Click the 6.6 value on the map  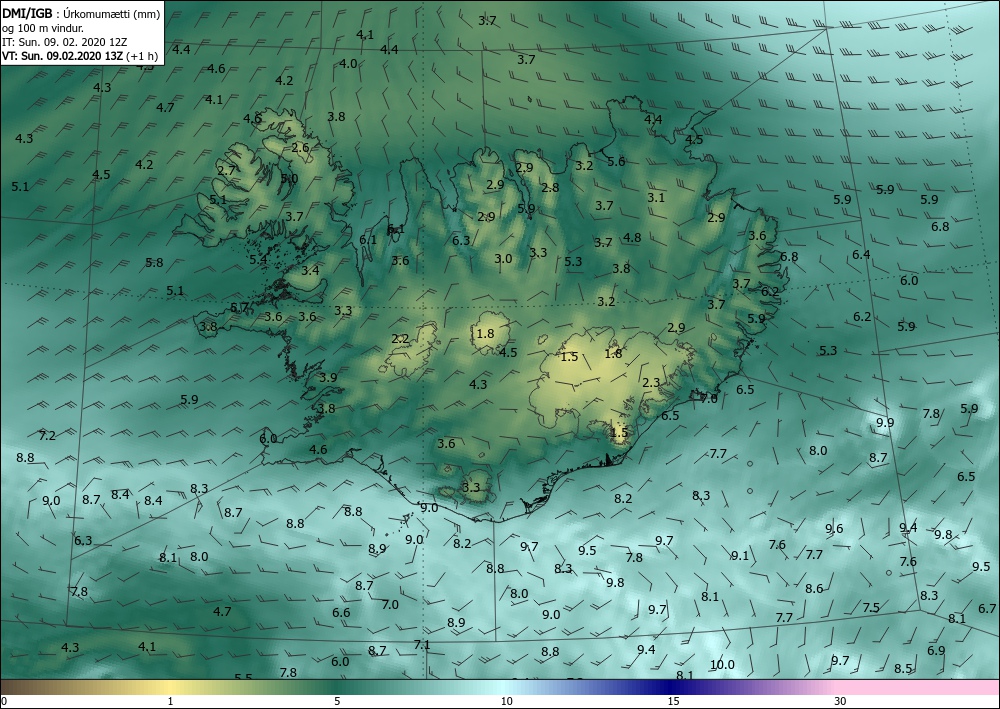(x=341, y=612)
